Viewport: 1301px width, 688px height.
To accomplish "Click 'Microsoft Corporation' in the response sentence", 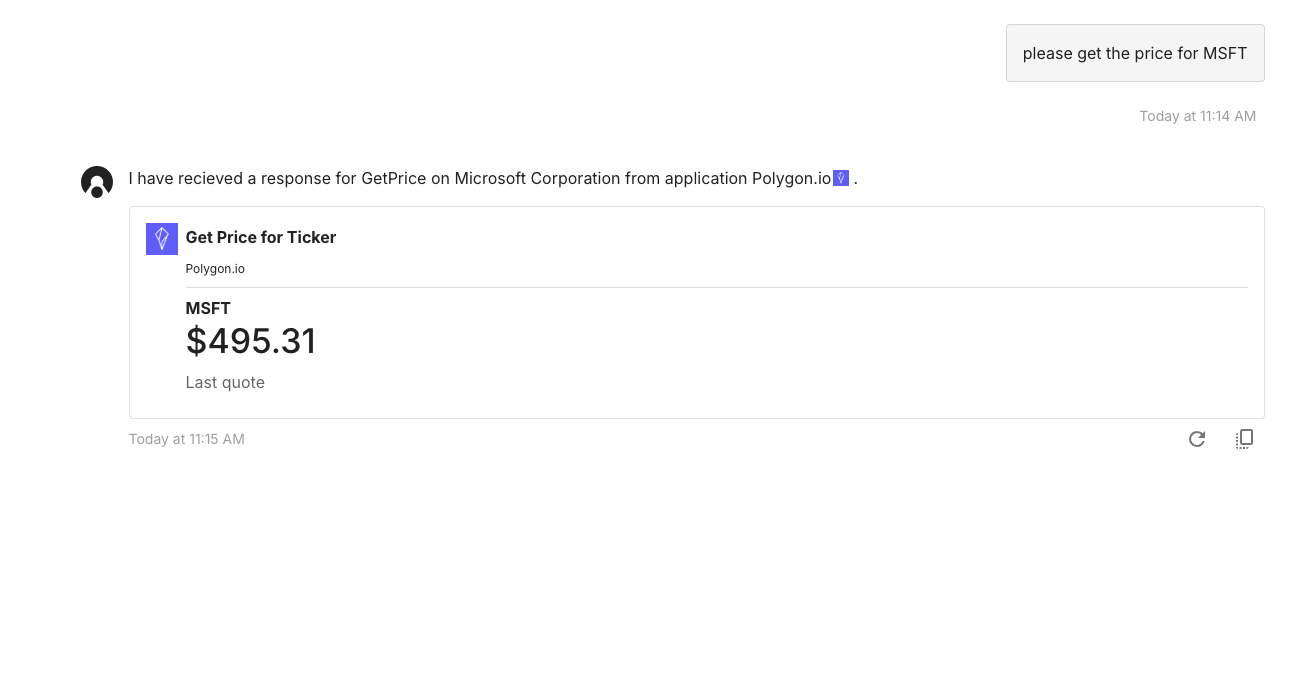I will point(538,178).
